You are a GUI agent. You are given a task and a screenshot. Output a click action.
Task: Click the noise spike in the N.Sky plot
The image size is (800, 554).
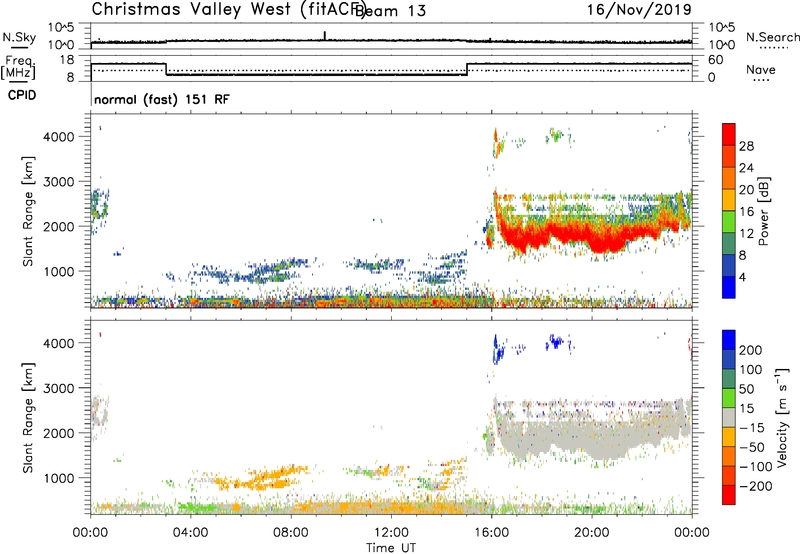click(324, 36)
